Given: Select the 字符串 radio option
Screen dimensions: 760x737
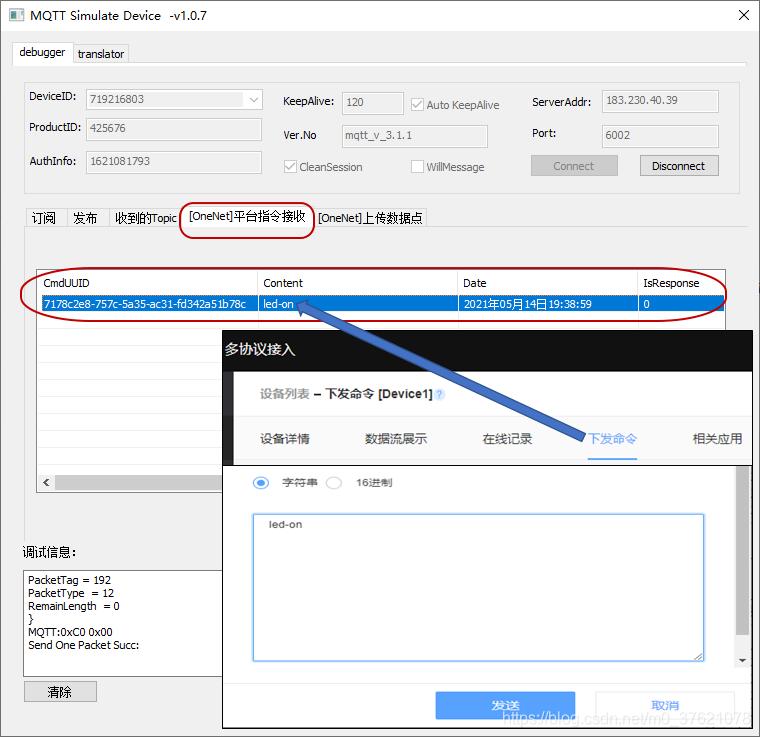Looking at the screenshot, I should coord(261,483).
